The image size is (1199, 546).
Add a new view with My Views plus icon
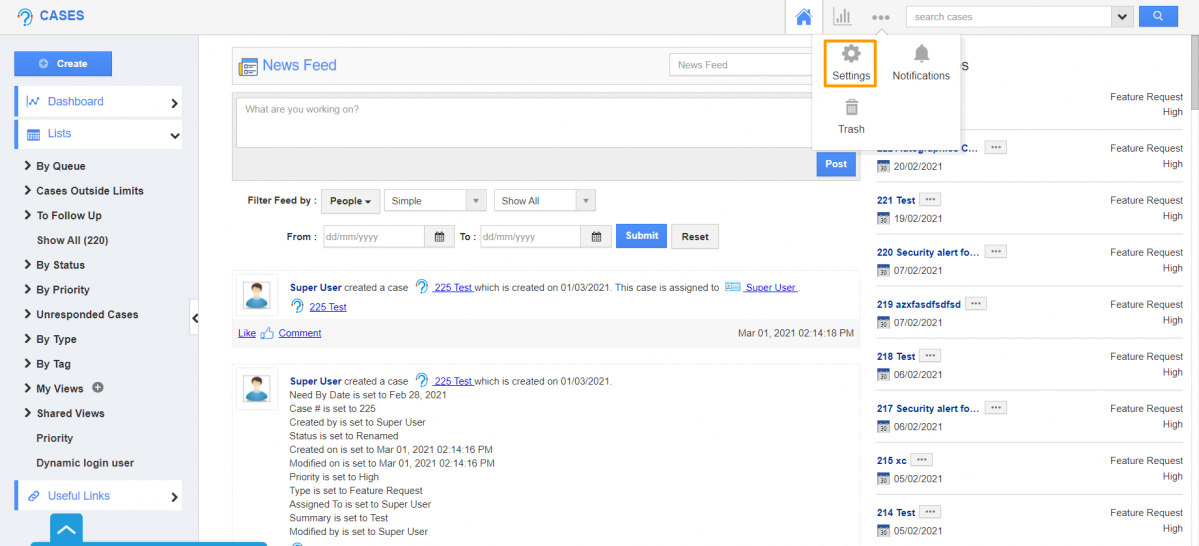coord(98,388)
